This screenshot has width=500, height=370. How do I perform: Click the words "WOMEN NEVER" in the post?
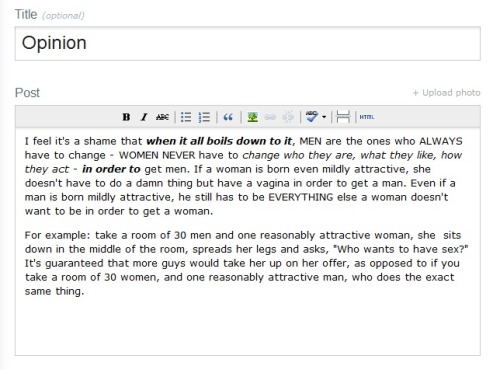click(157, 155)
